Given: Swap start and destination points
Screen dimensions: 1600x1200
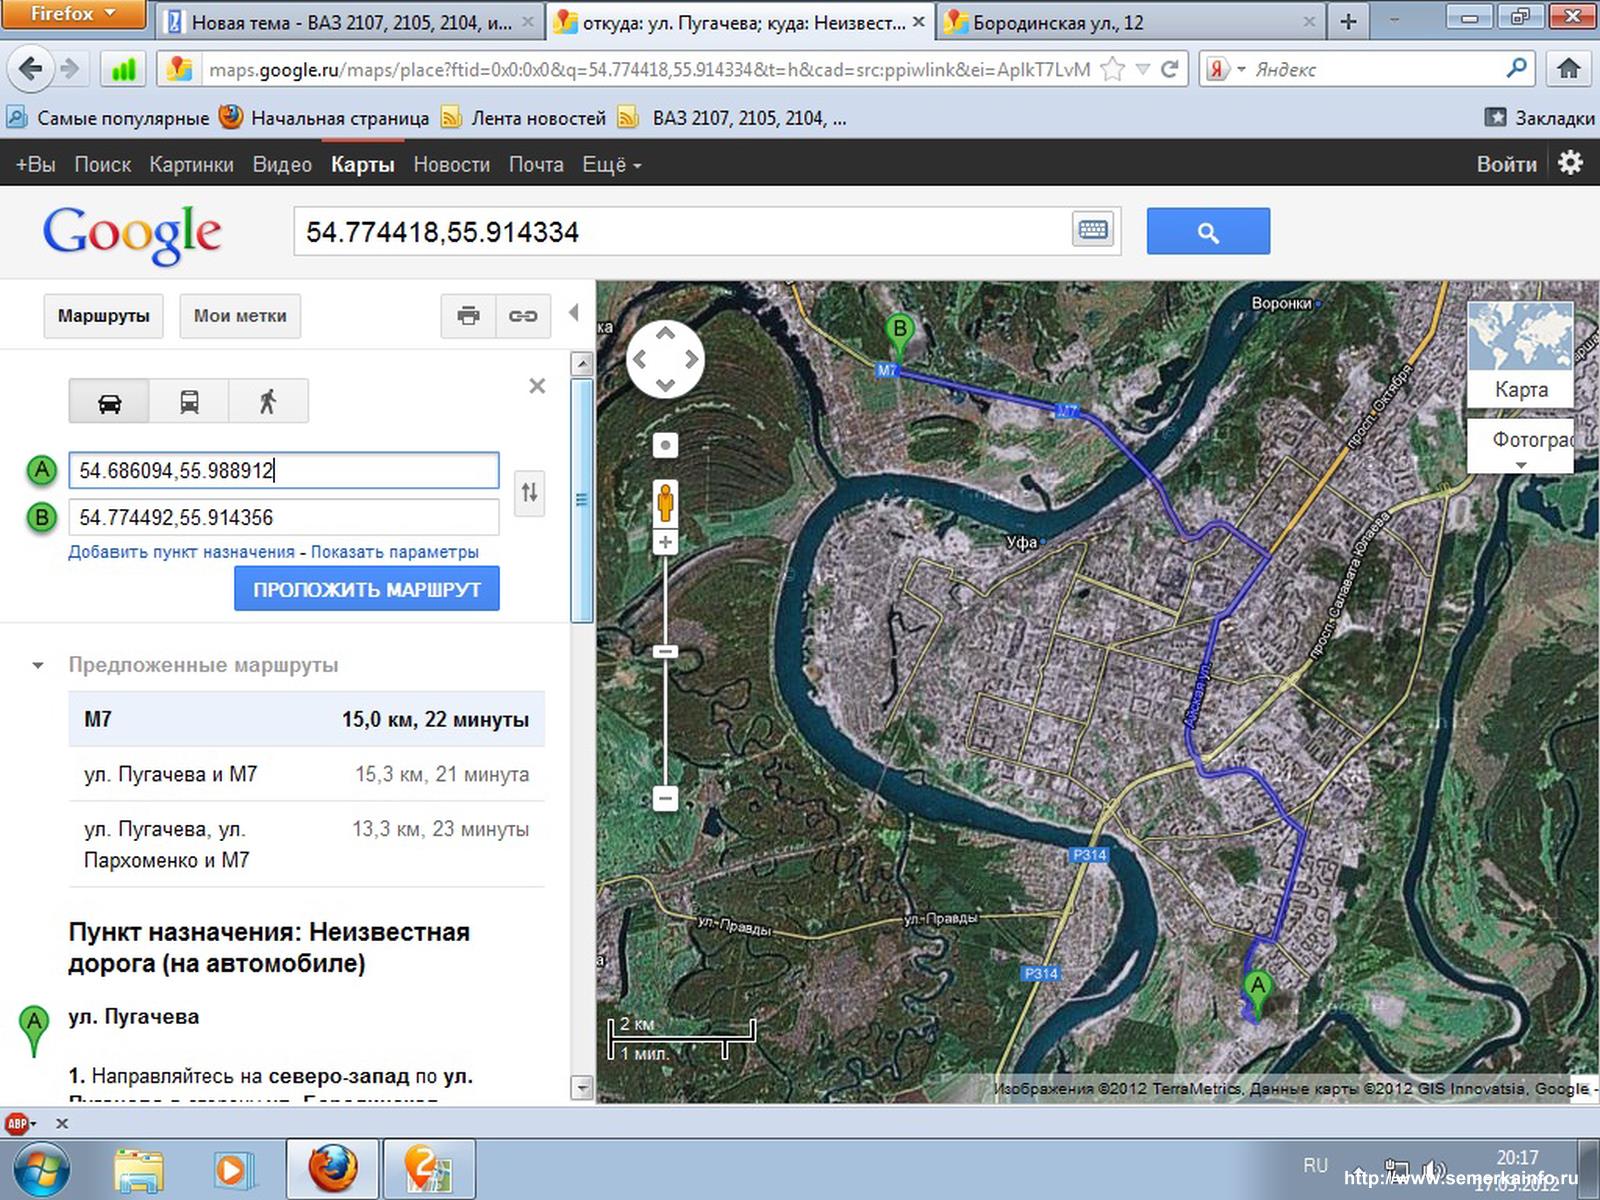Looking at the screenshot, I should click(x=529, y=492).
